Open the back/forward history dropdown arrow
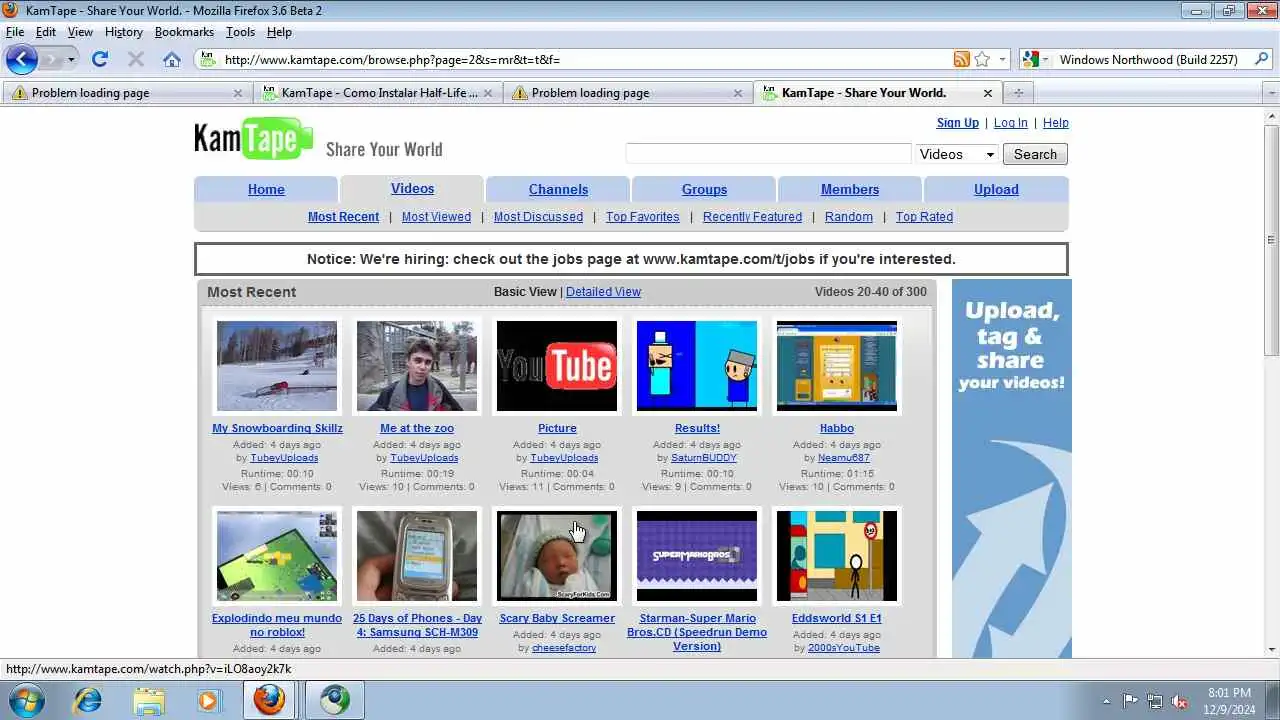 [x=71, y=60]
